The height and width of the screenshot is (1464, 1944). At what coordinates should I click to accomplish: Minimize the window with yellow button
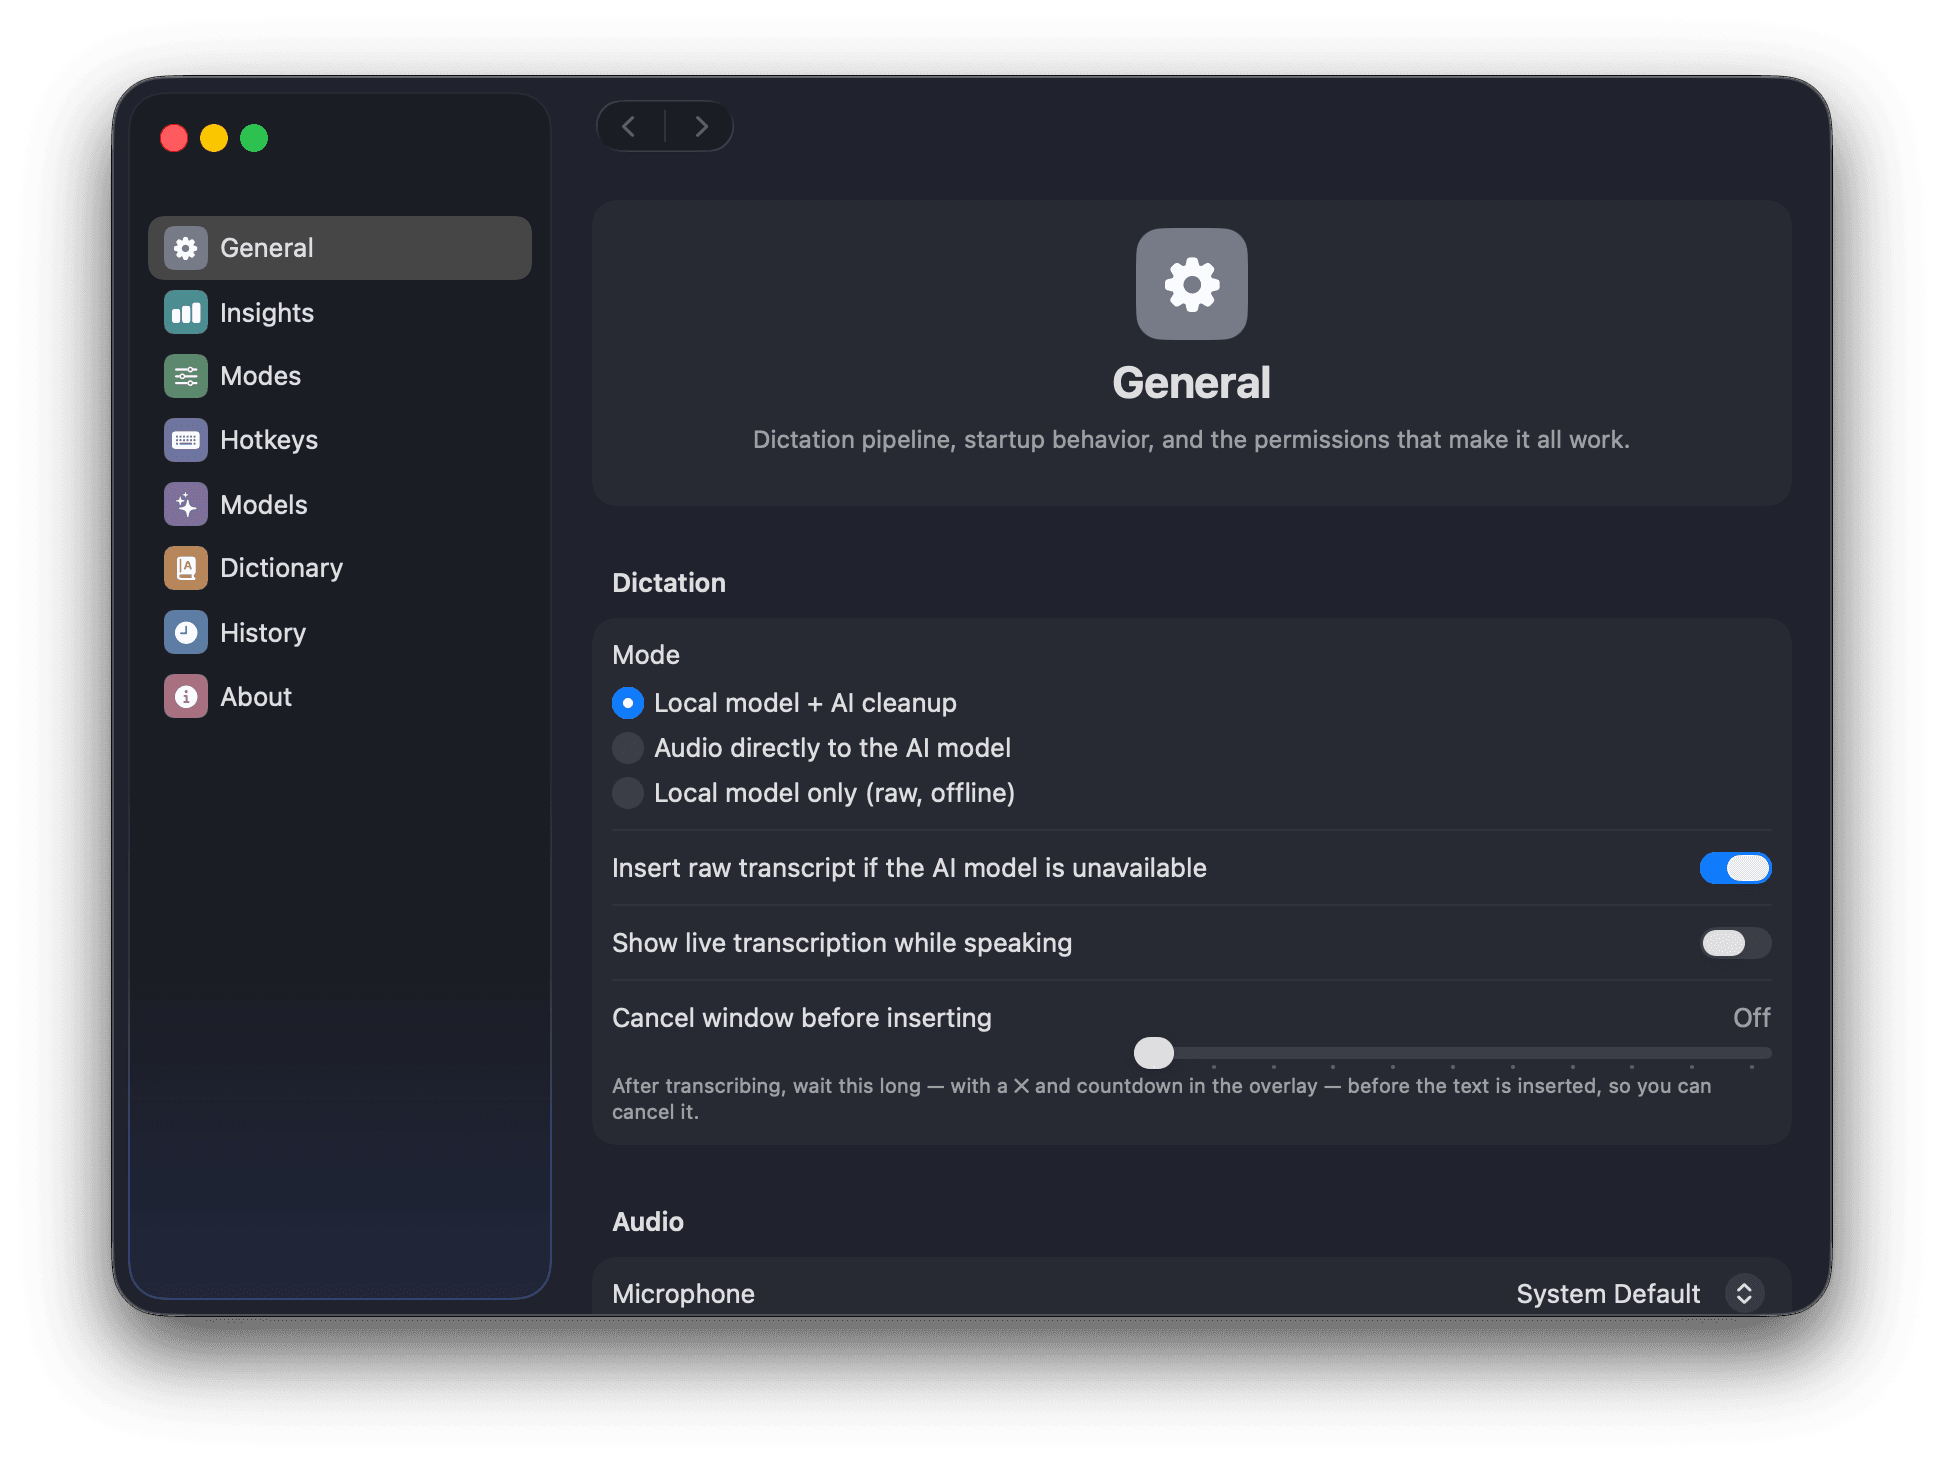[214, 138]
